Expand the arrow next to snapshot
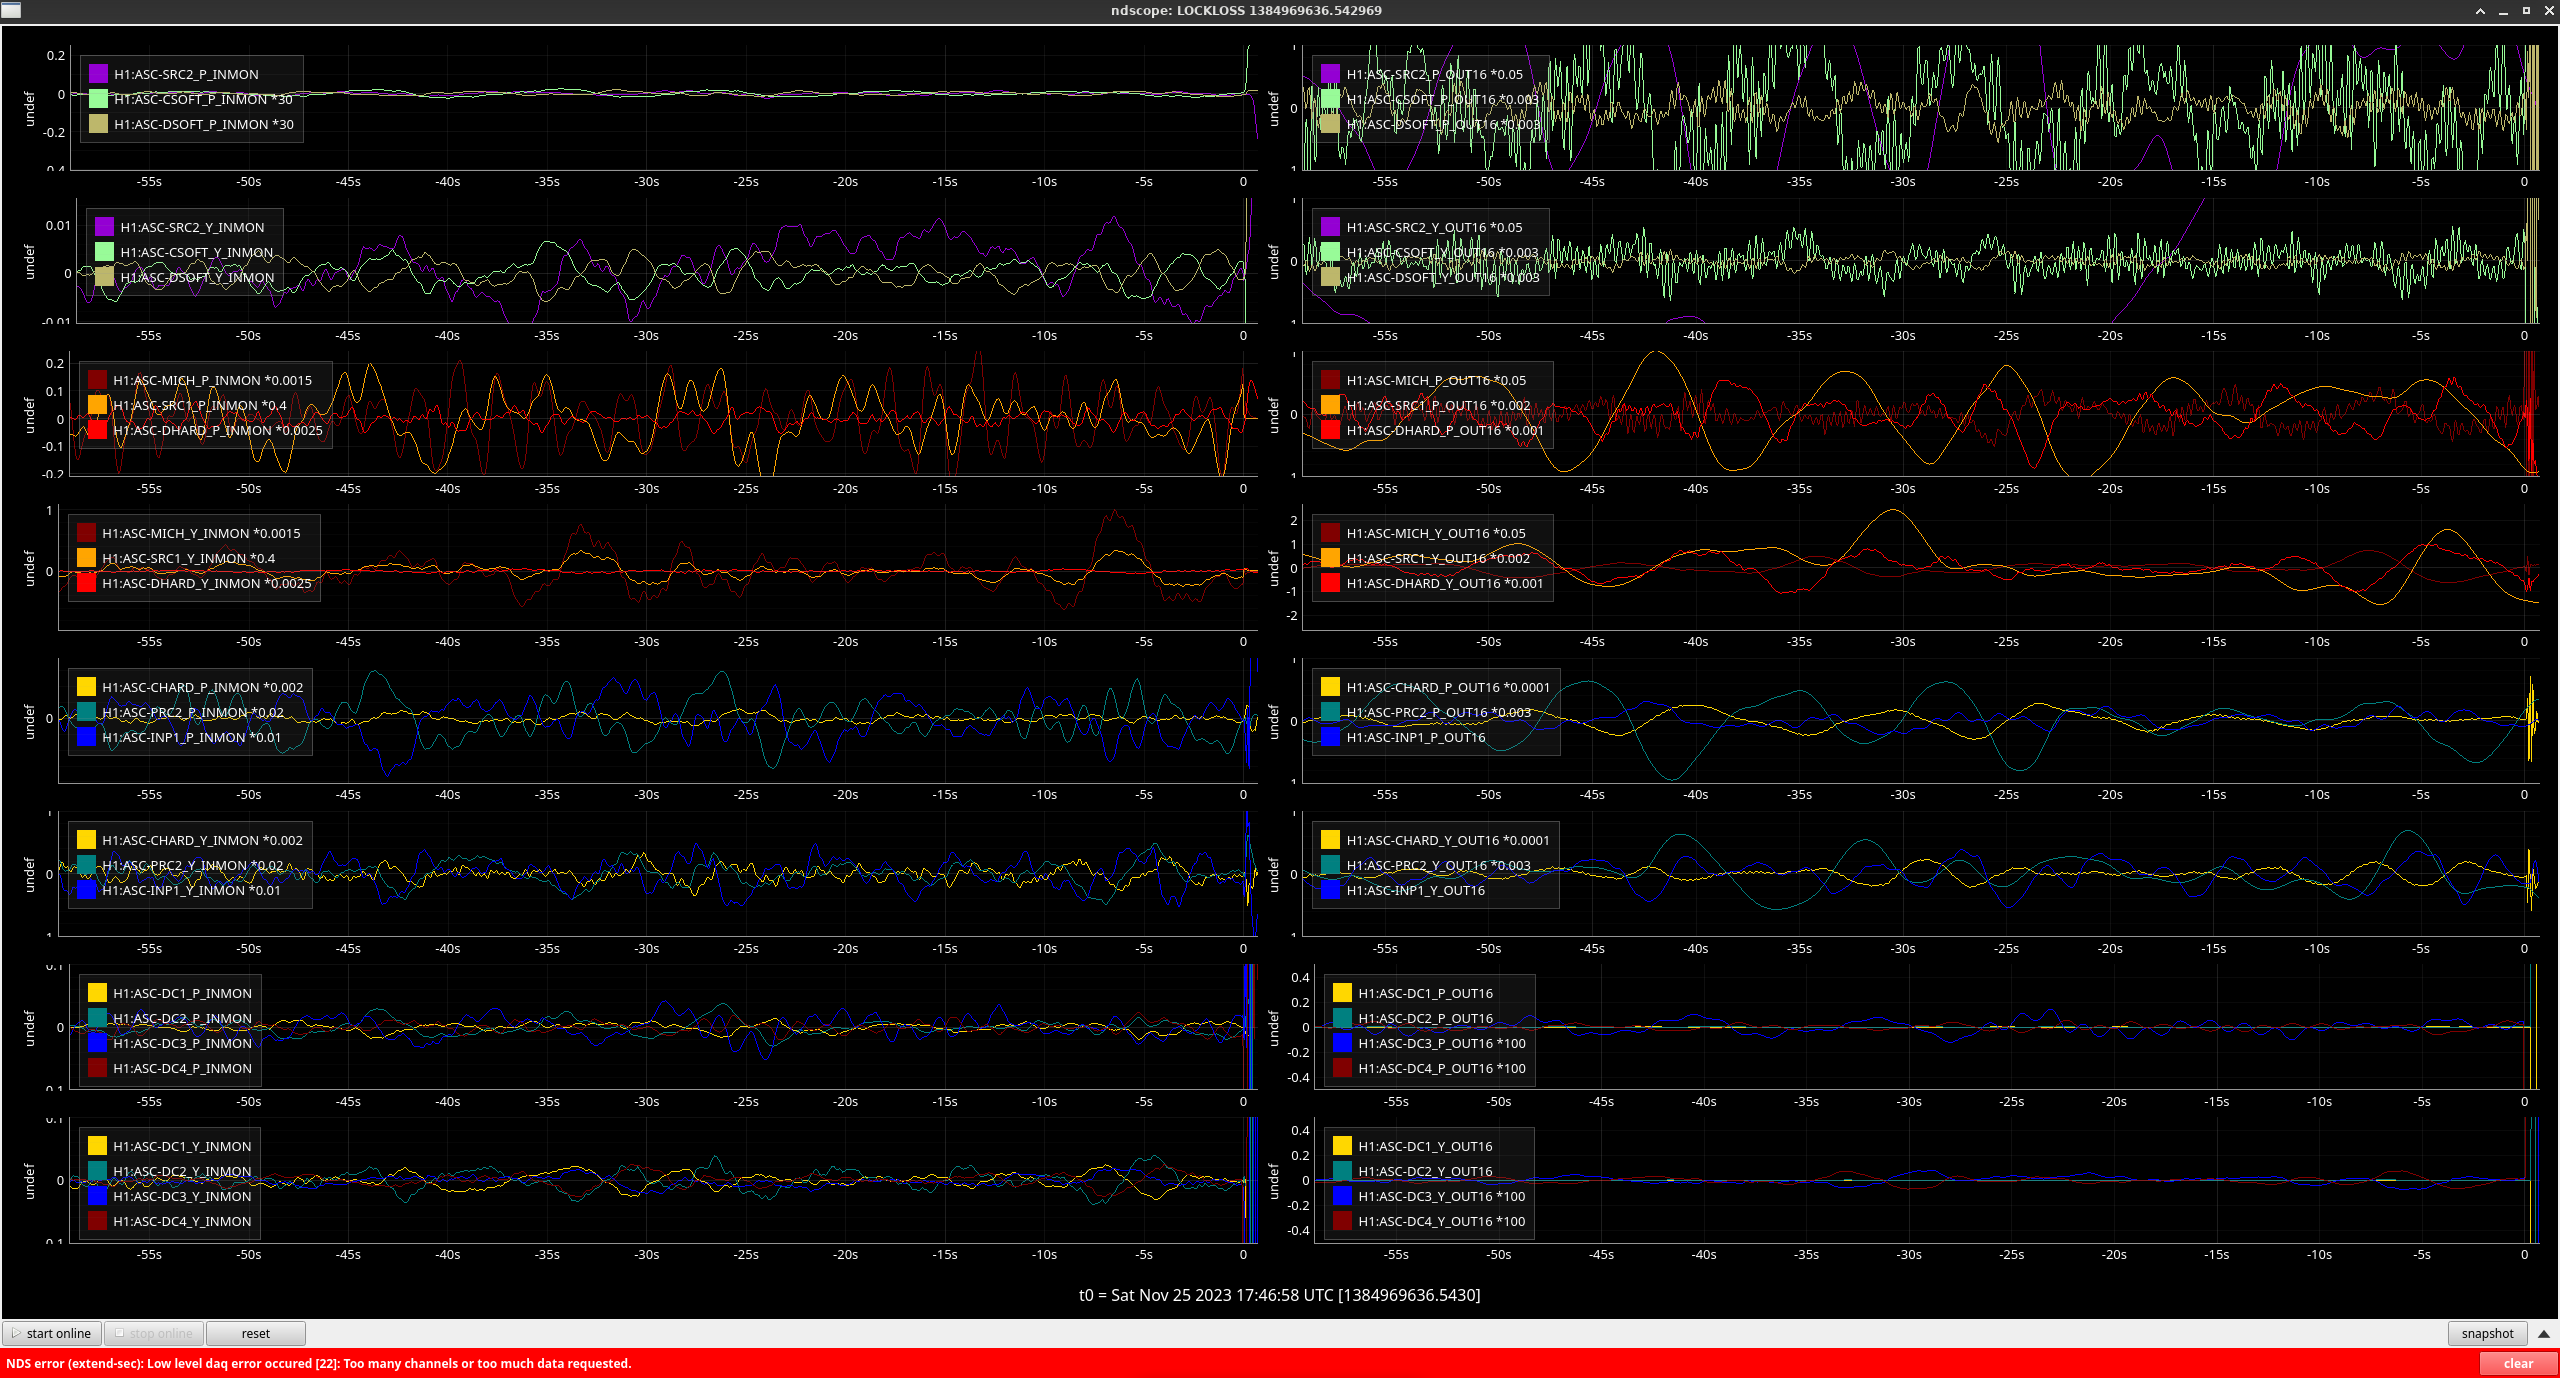Viewport: 2560px width, 1378px height. click(2543, 1334)
